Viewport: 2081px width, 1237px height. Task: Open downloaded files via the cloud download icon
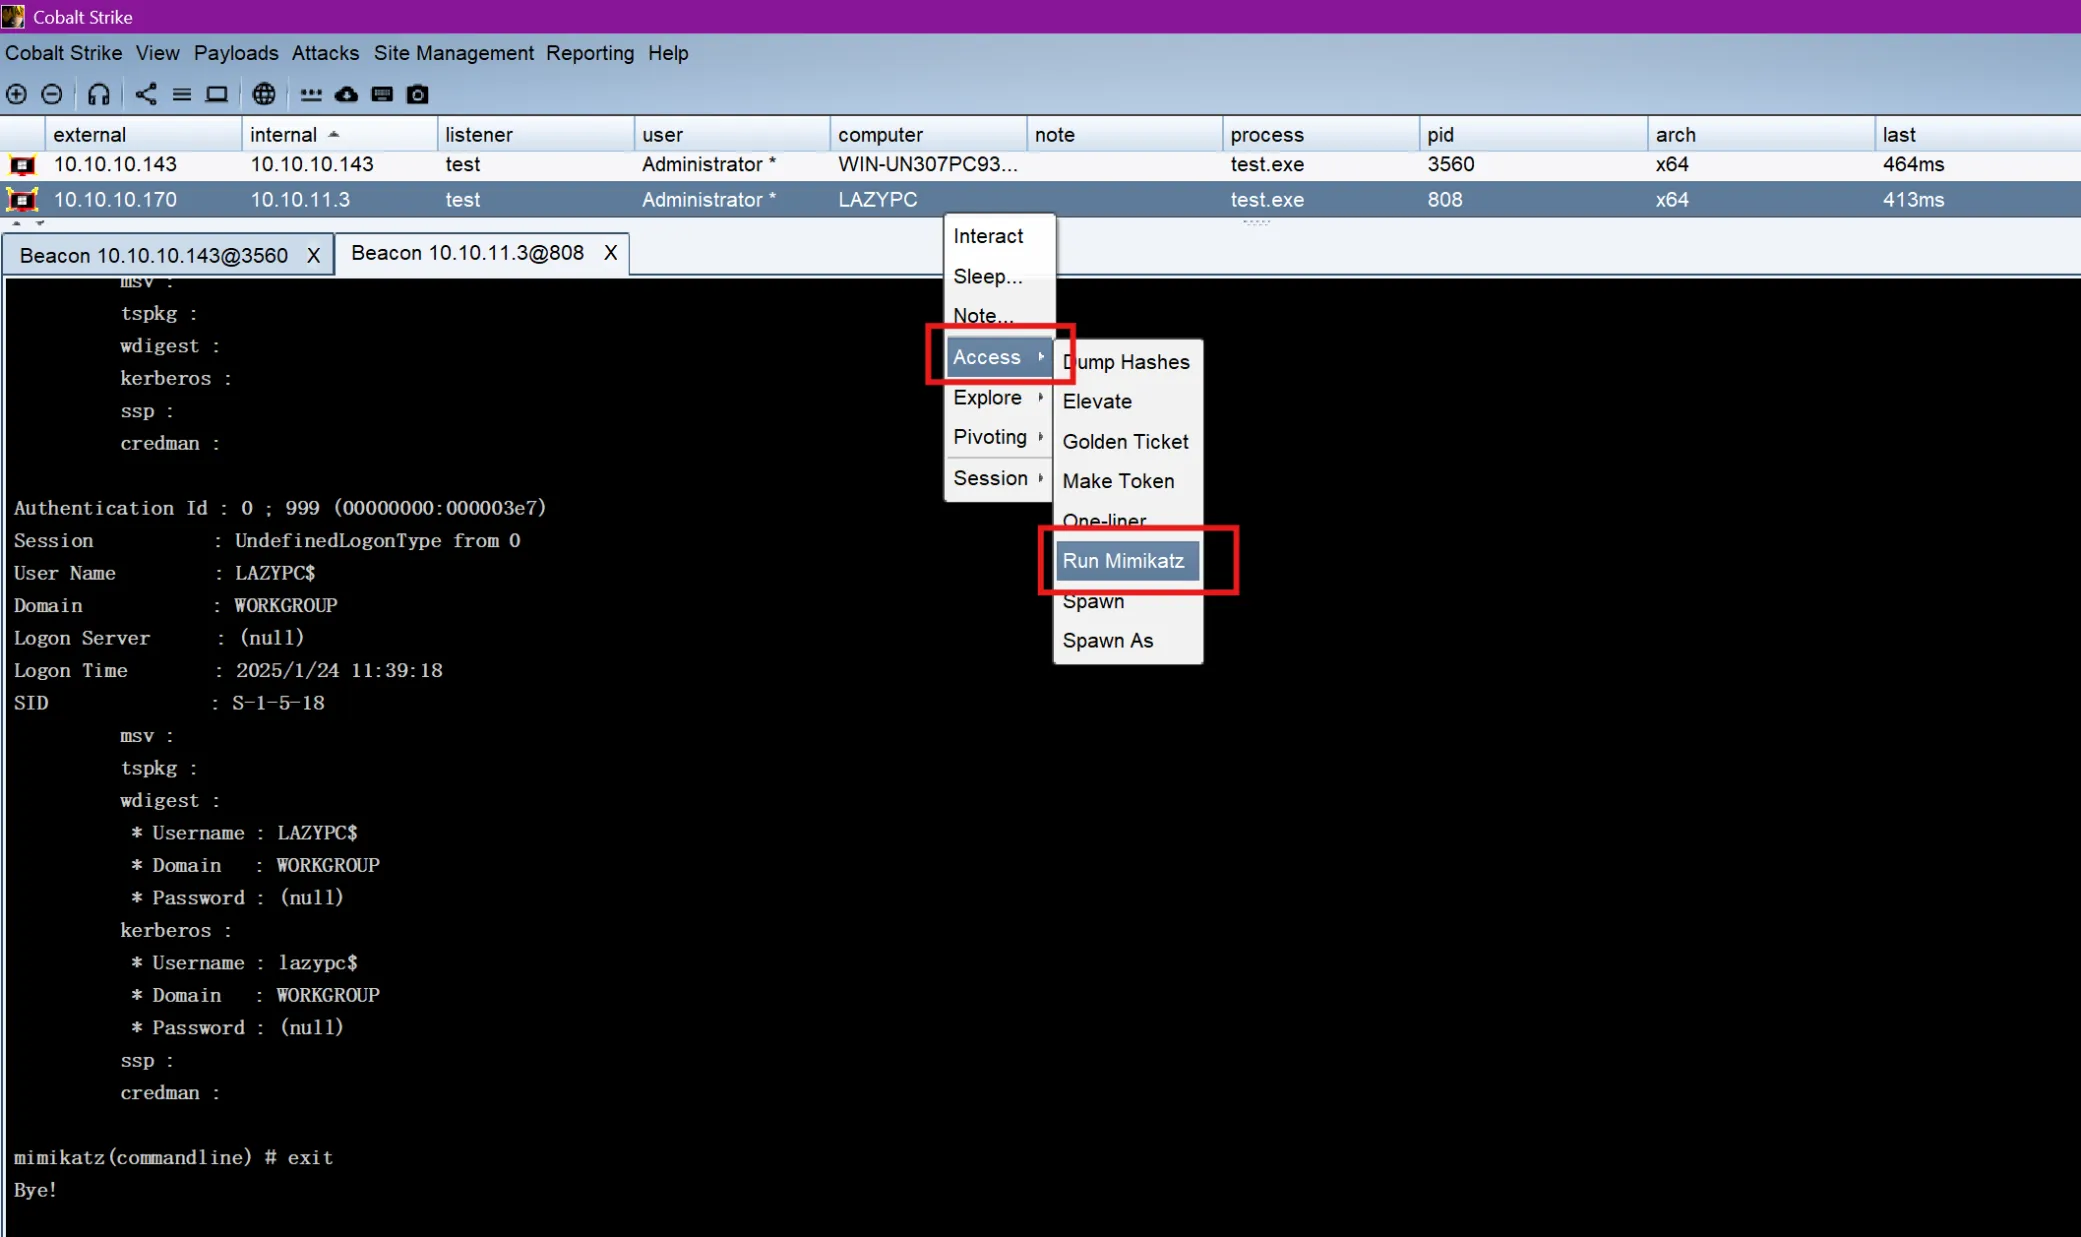[x=346, y=94]
